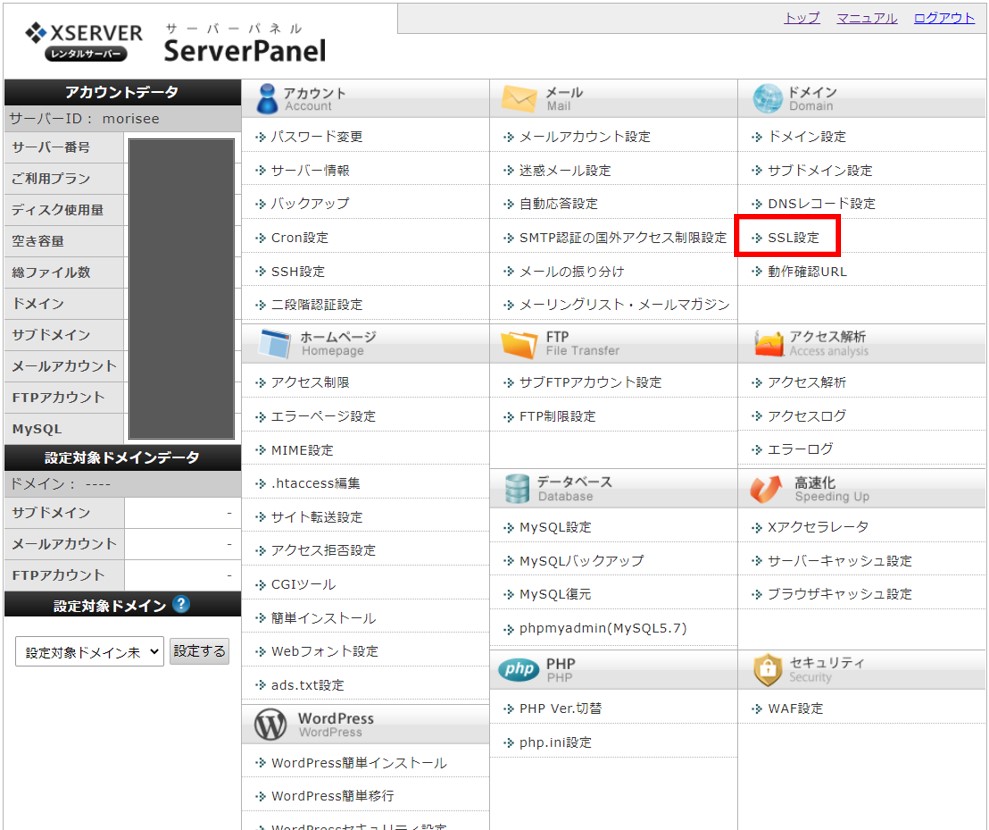Image resolution: width=989 pixels, height=830 pixels.
Task: Open 二段階認証設定
Action: [x=317, y=305]
